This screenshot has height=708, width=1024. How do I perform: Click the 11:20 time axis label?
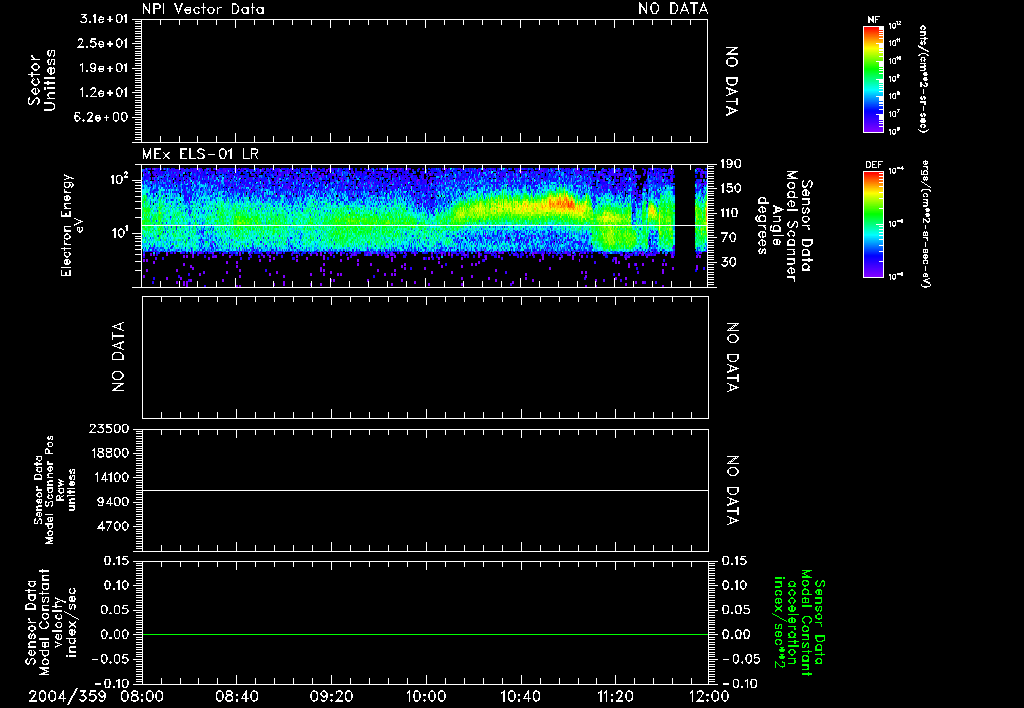[615, 696]
